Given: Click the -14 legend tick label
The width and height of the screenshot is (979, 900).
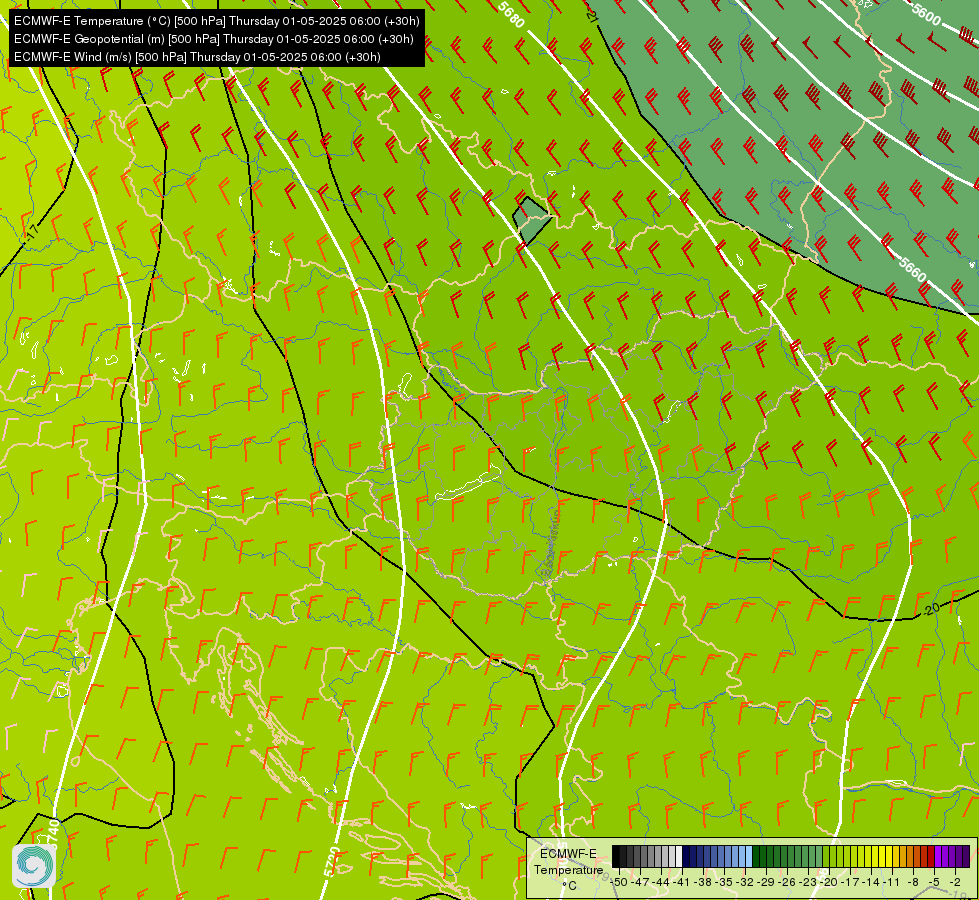Looking at the screenshot, I should pos(870,882).
